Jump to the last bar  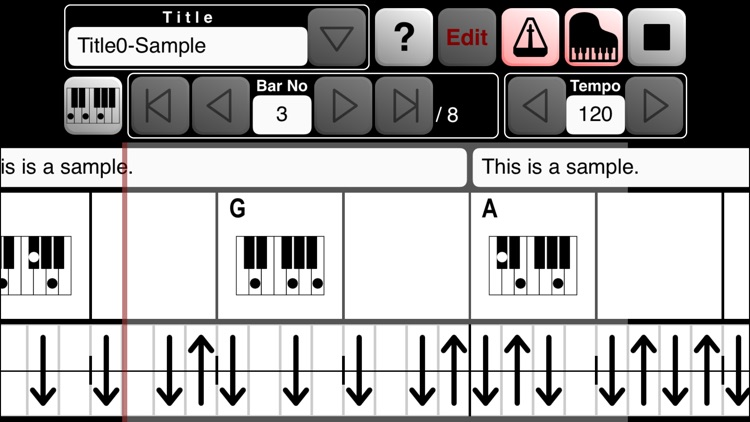click(404, 106)
